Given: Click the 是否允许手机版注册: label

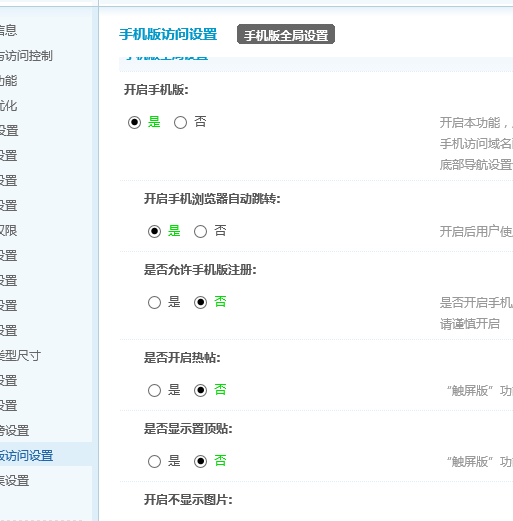Looking at the screenshot, I should coord(200,270).
